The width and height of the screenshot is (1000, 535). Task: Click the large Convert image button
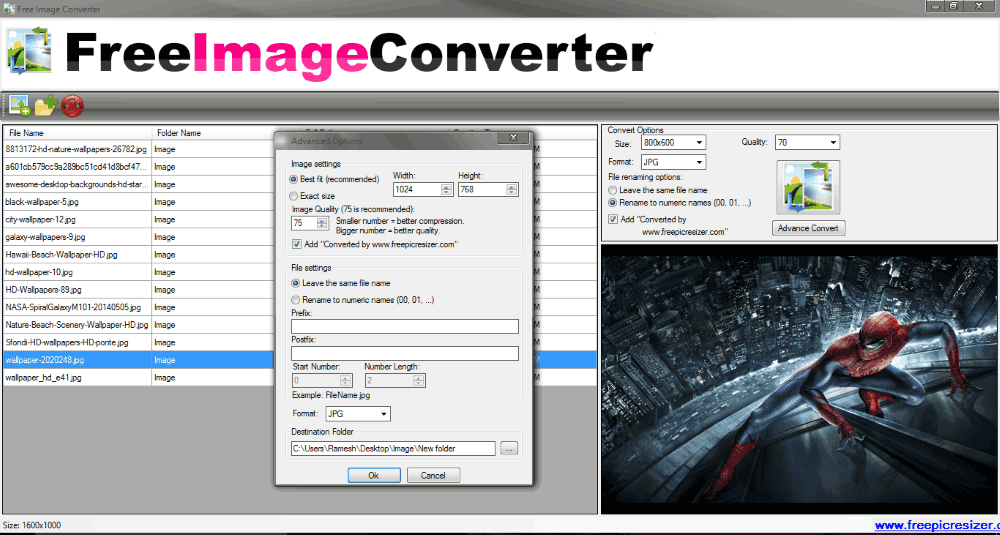(x=807, y=187)
